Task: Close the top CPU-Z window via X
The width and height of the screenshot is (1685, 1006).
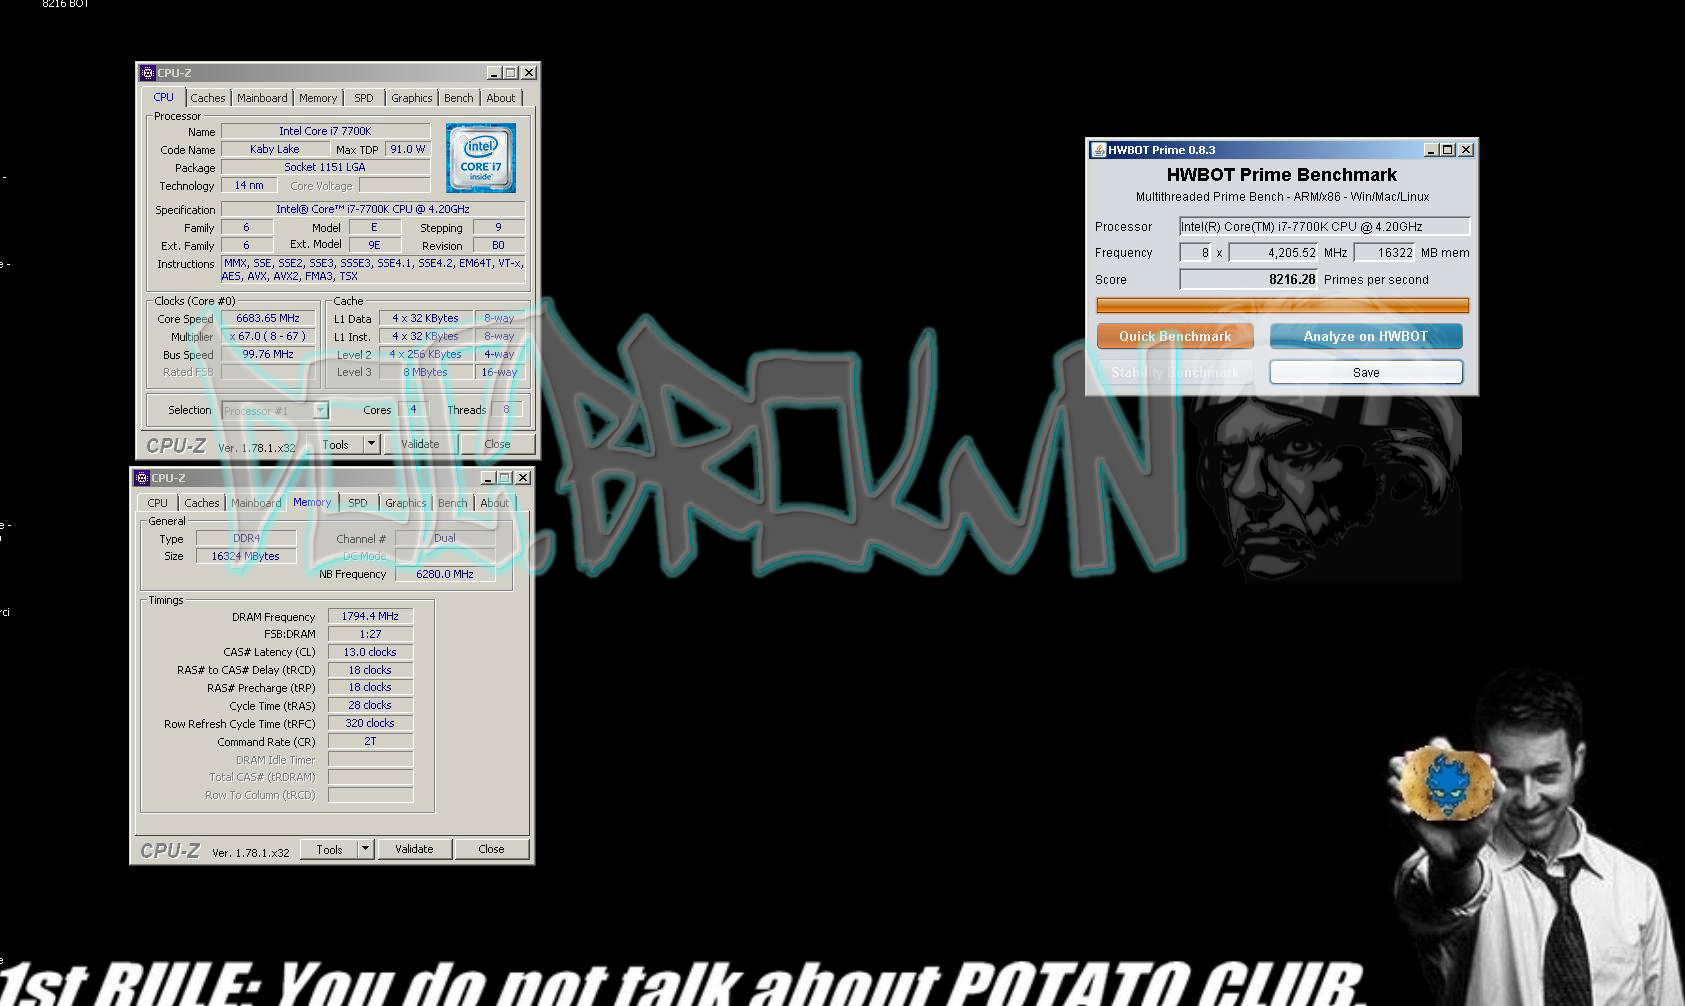Action: [x=529, y=73]
